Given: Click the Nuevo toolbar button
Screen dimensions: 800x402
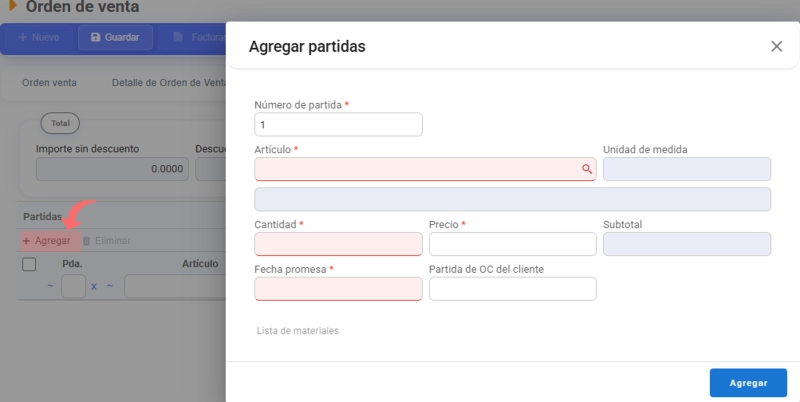Looking at the screenshot, I should (x=39, y=37).
